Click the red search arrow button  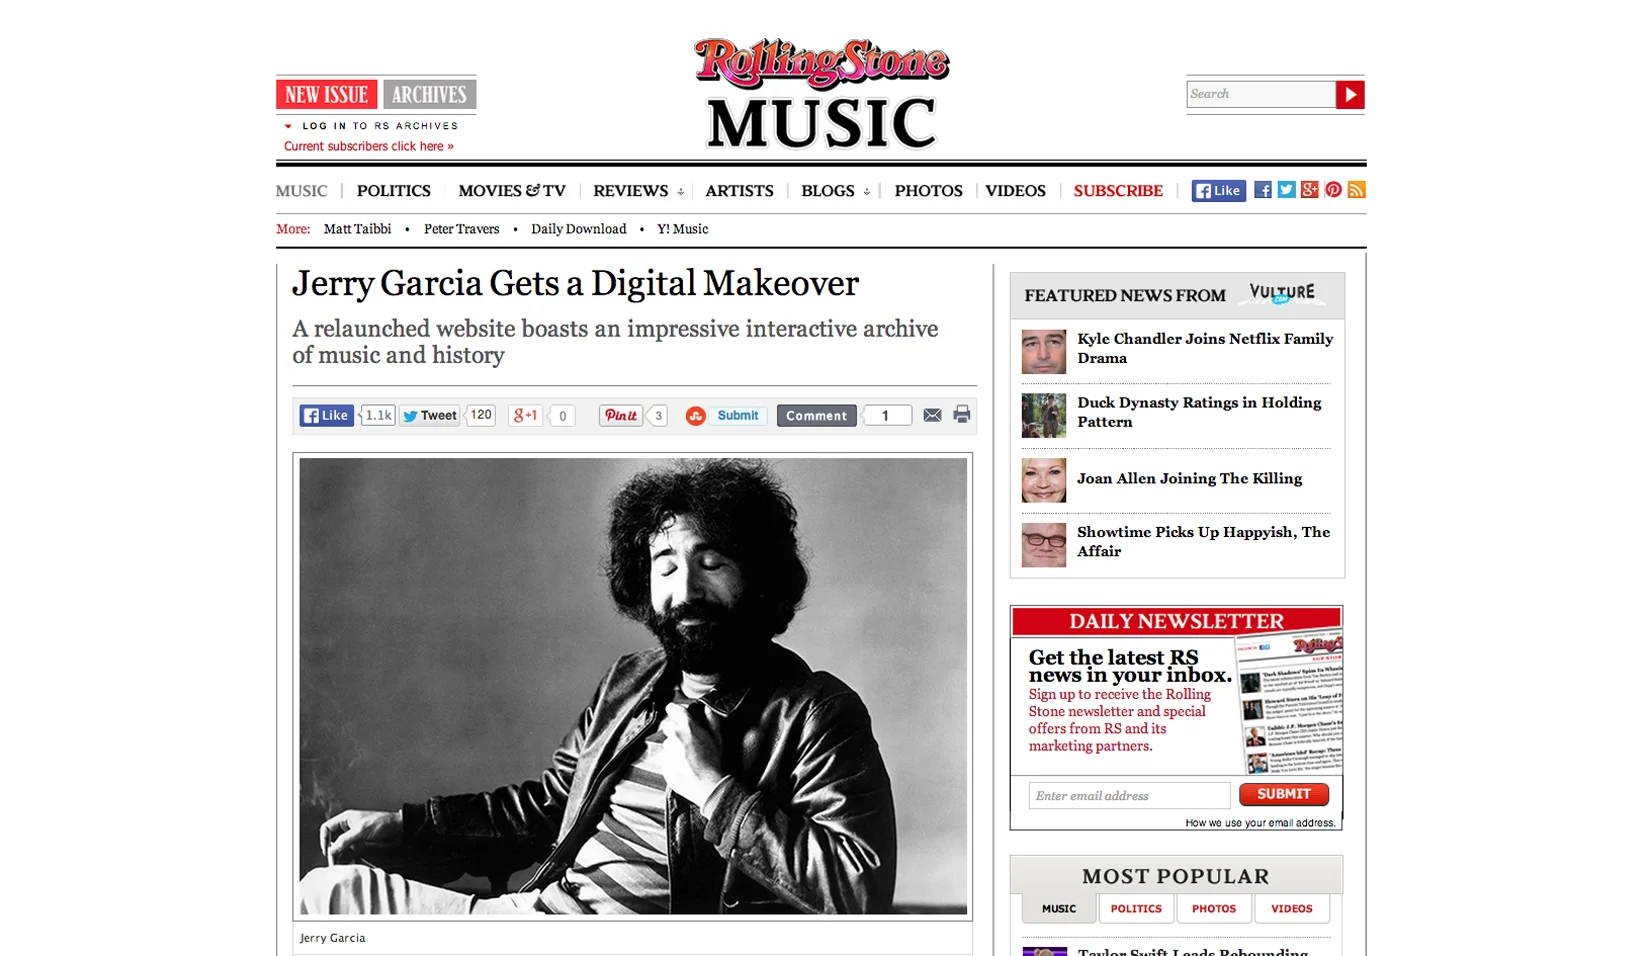point(1350,95)
